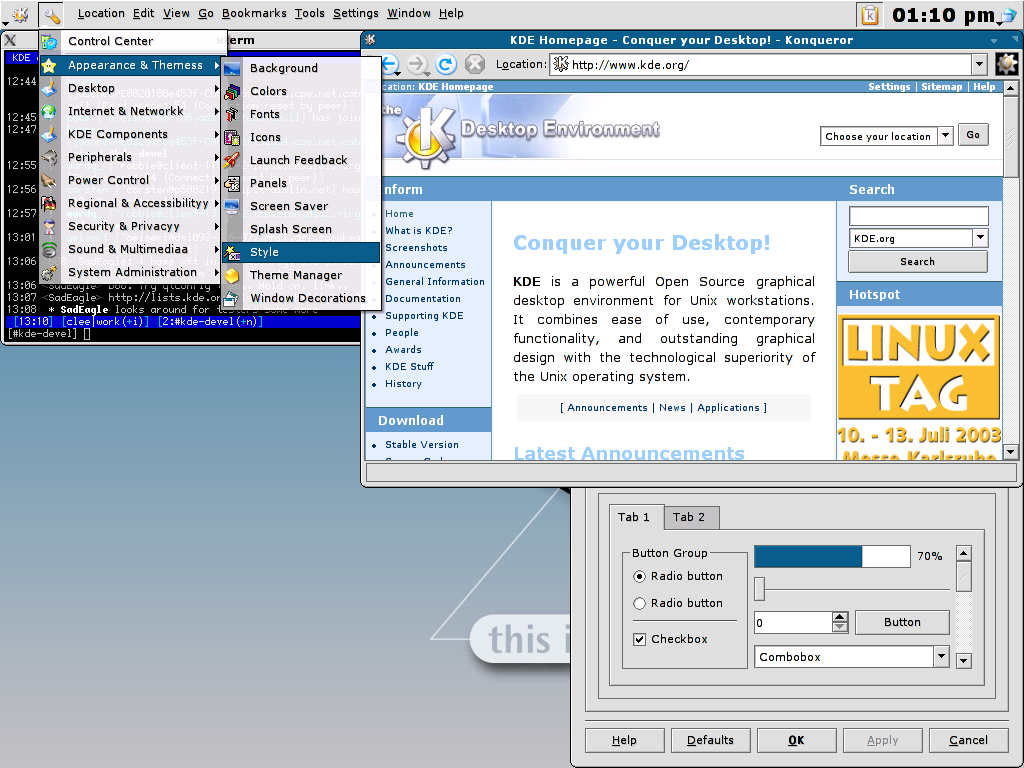Click the Fonts icon in submenu
1024x768 pixels.
click(x=232, y=114)
